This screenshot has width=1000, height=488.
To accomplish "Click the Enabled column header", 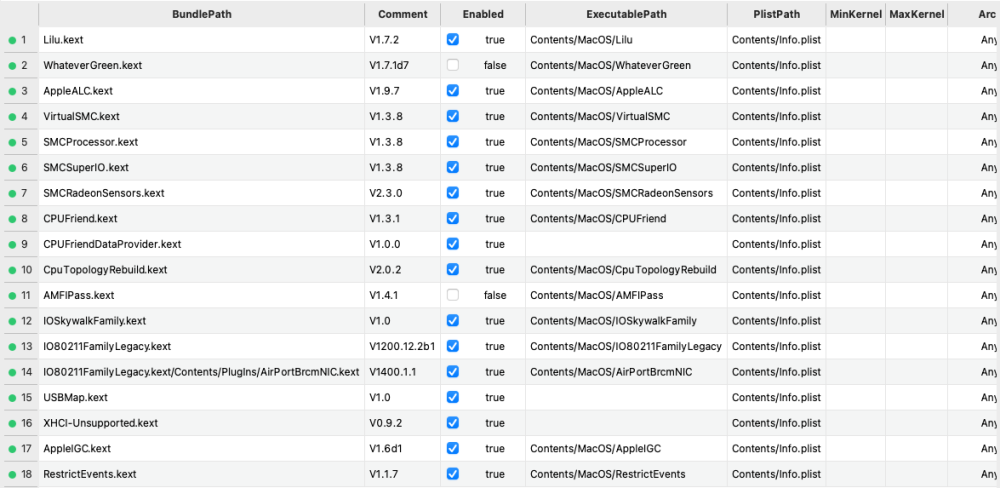I will coord(483,14).
